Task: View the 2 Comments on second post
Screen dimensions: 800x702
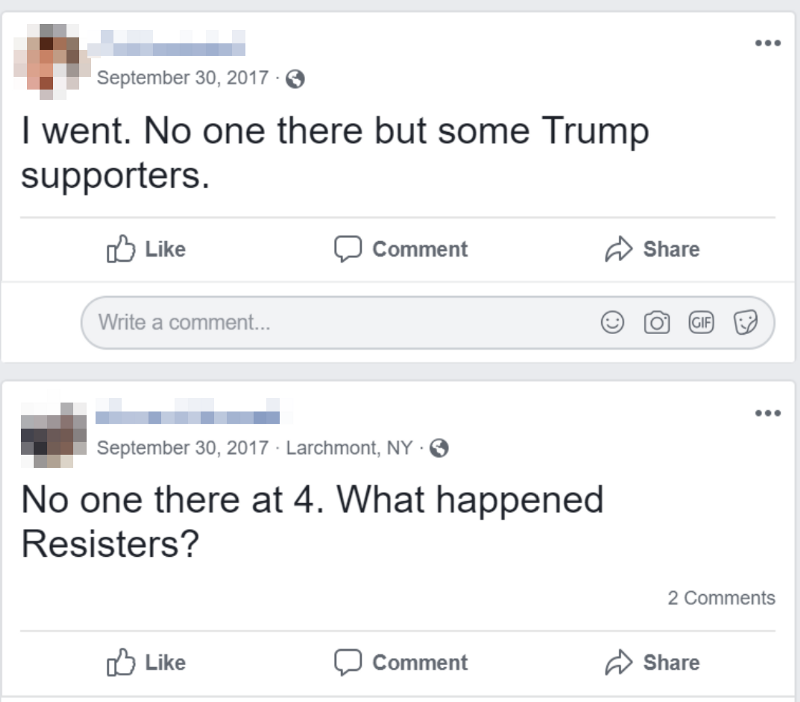Action: [x=721, y=598]
